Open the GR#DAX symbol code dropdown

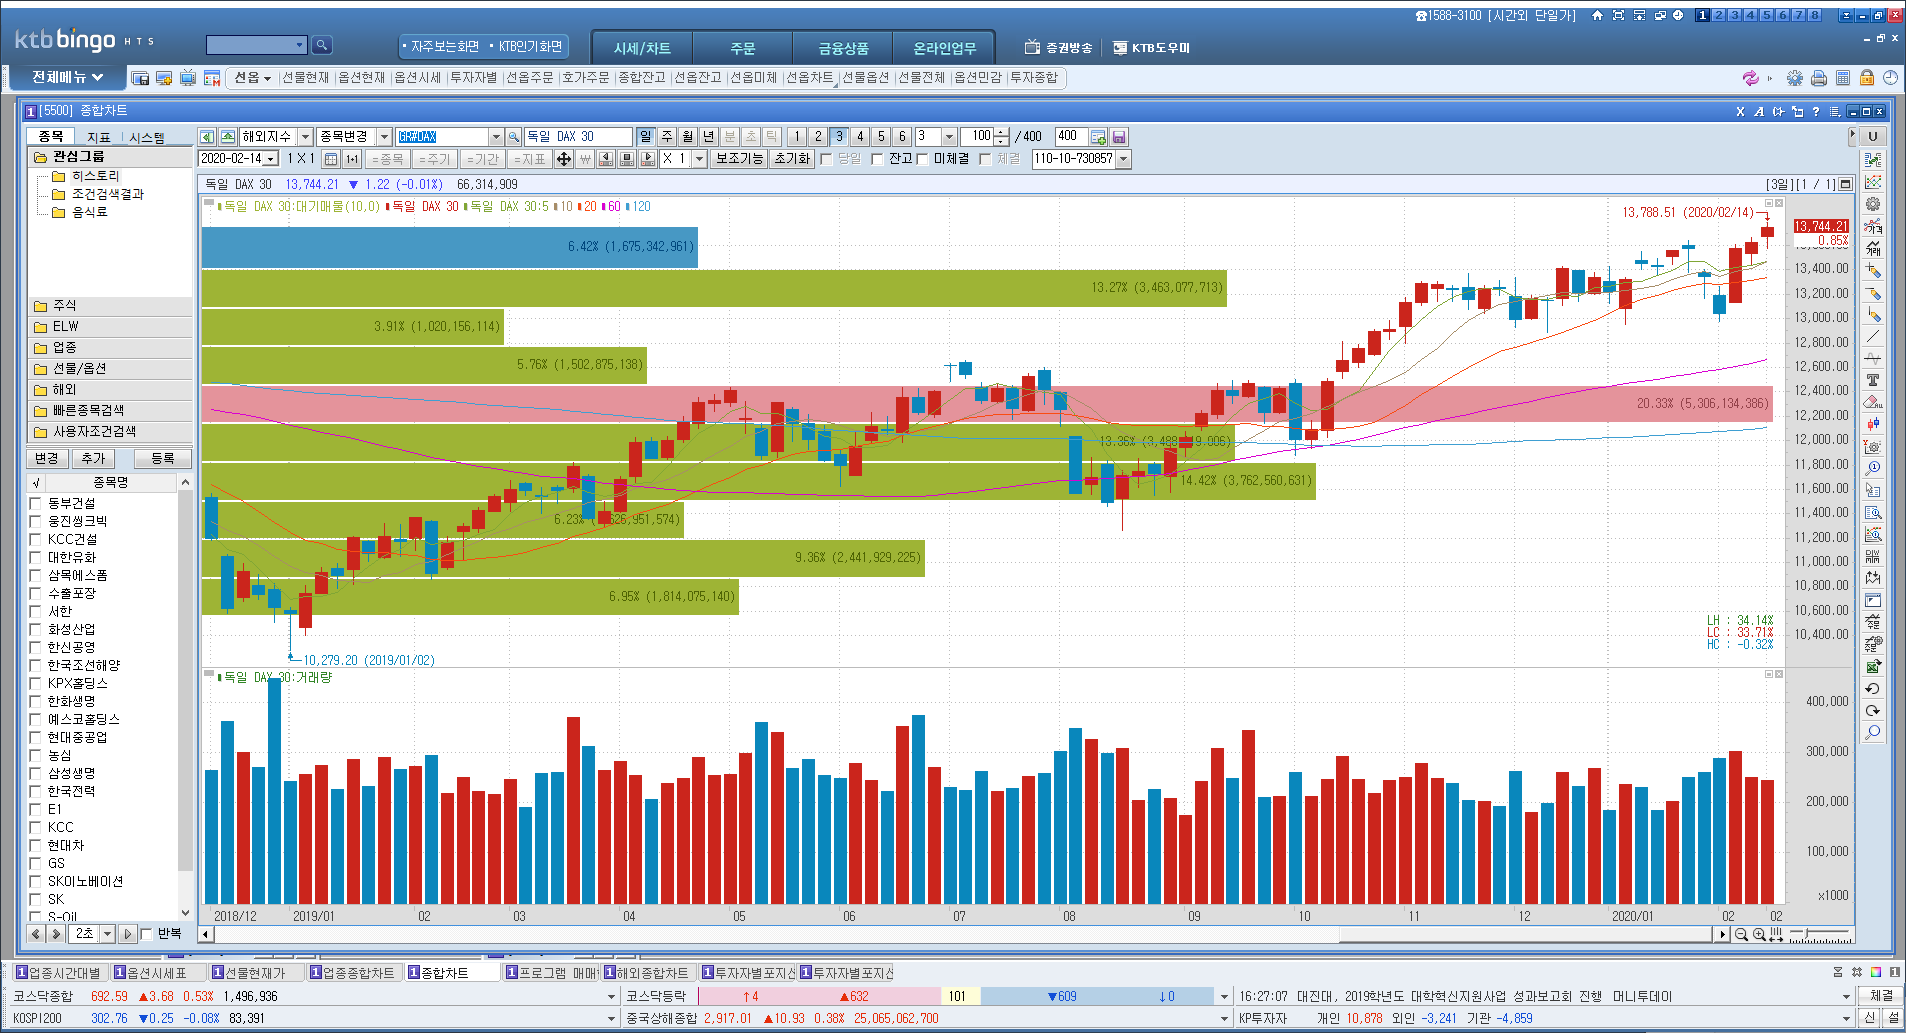coord(495,137)
